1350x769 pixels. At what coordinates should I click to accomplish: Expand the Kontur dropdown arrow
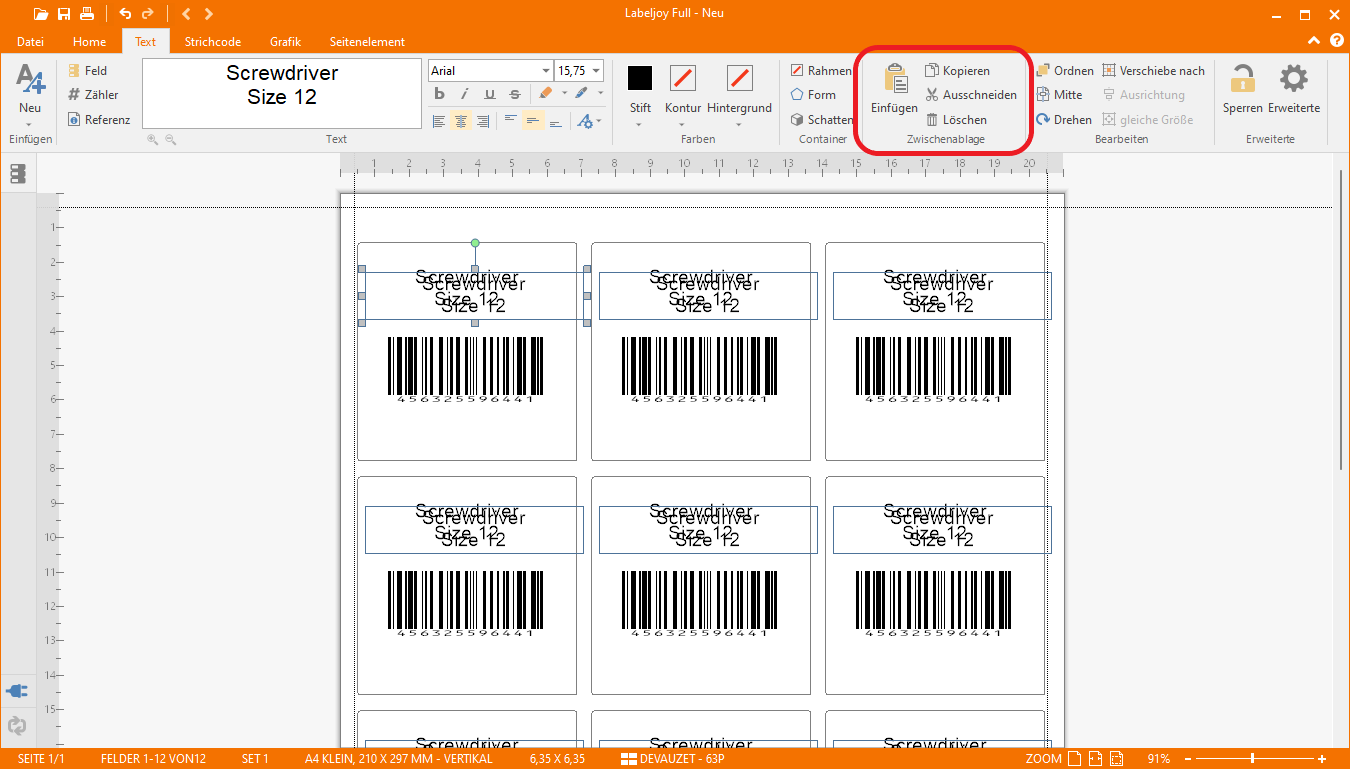[682, 125]
